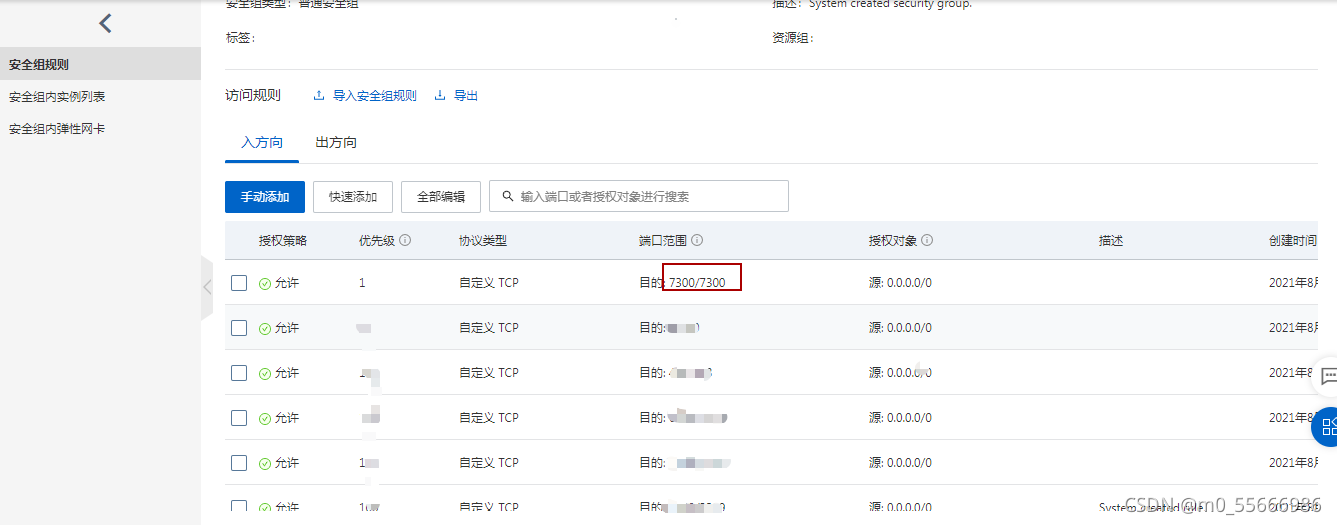1337x525 pixels.
Task: Click the 授权策略 column header
Action: coord(283,241)
